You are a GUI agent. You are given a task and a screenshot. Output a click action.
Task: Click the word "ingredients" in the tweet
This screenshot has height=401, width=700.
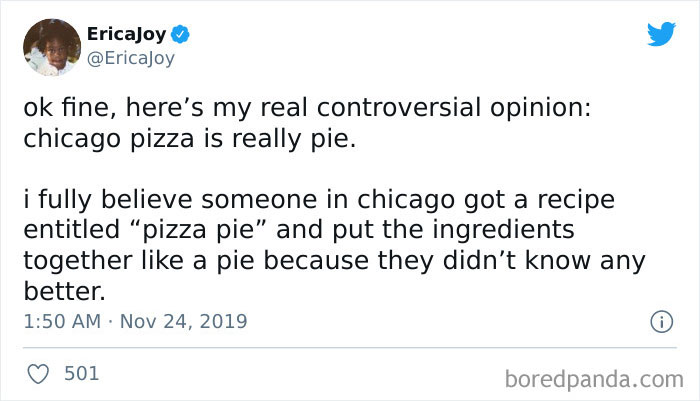[x=509, y=231]
